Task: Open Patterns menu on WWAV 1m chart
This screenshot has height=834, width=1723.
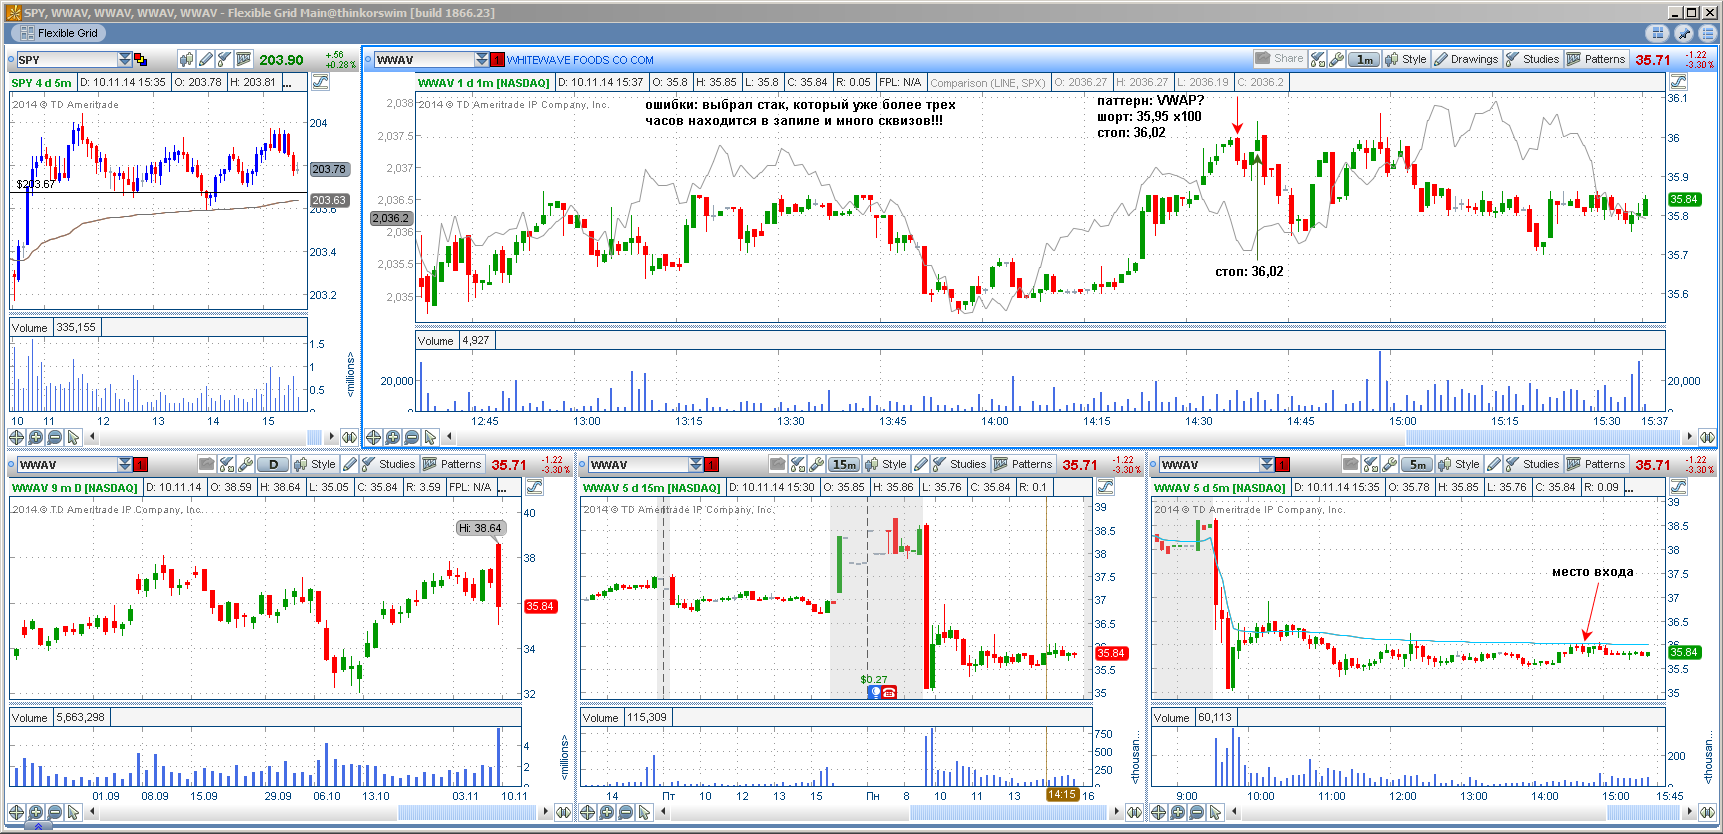Action: coord(1597,59)
